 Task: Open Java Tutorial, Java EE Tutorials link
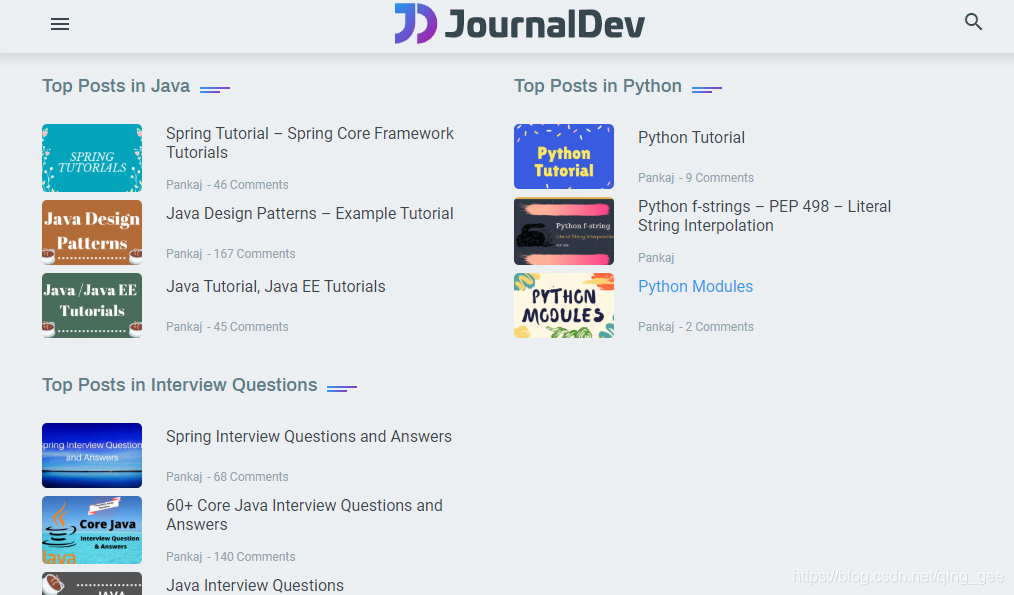275,287
